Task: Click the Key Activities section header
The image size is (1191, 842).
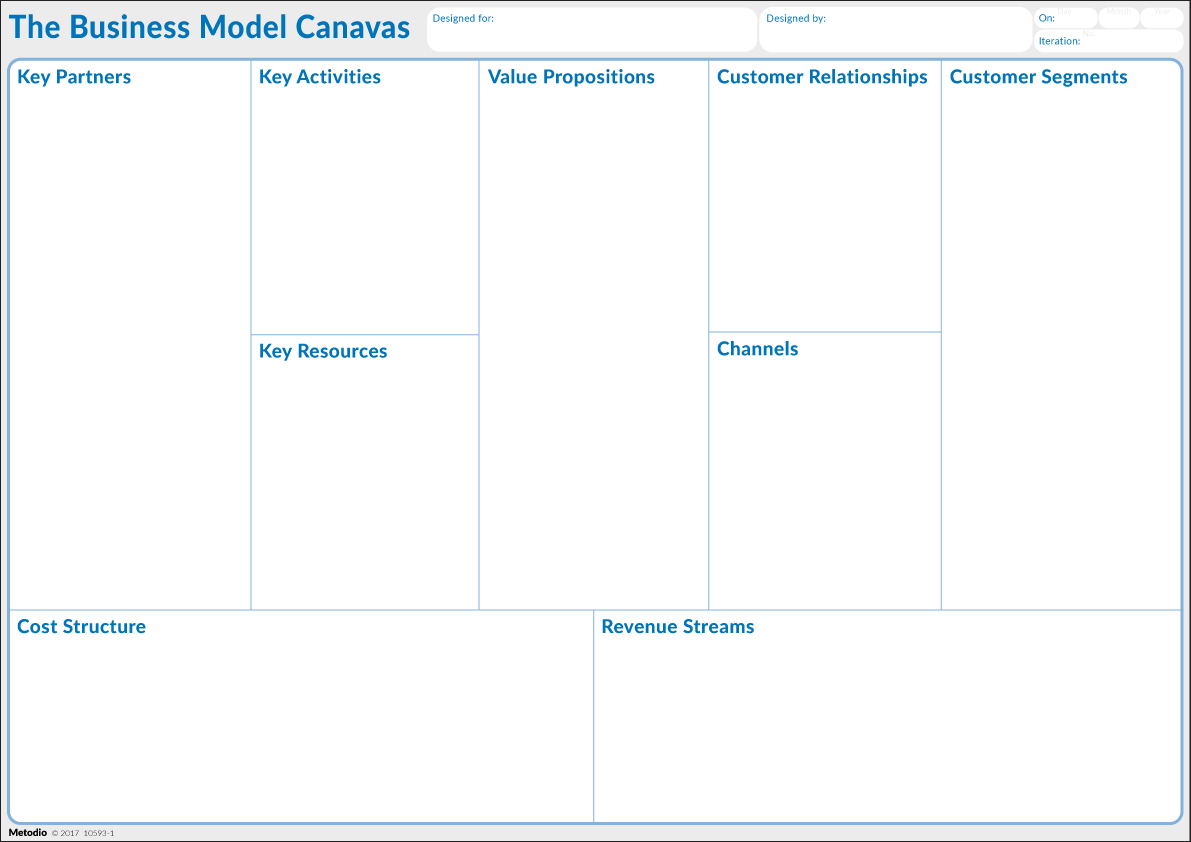Action: tap(319, 76)
